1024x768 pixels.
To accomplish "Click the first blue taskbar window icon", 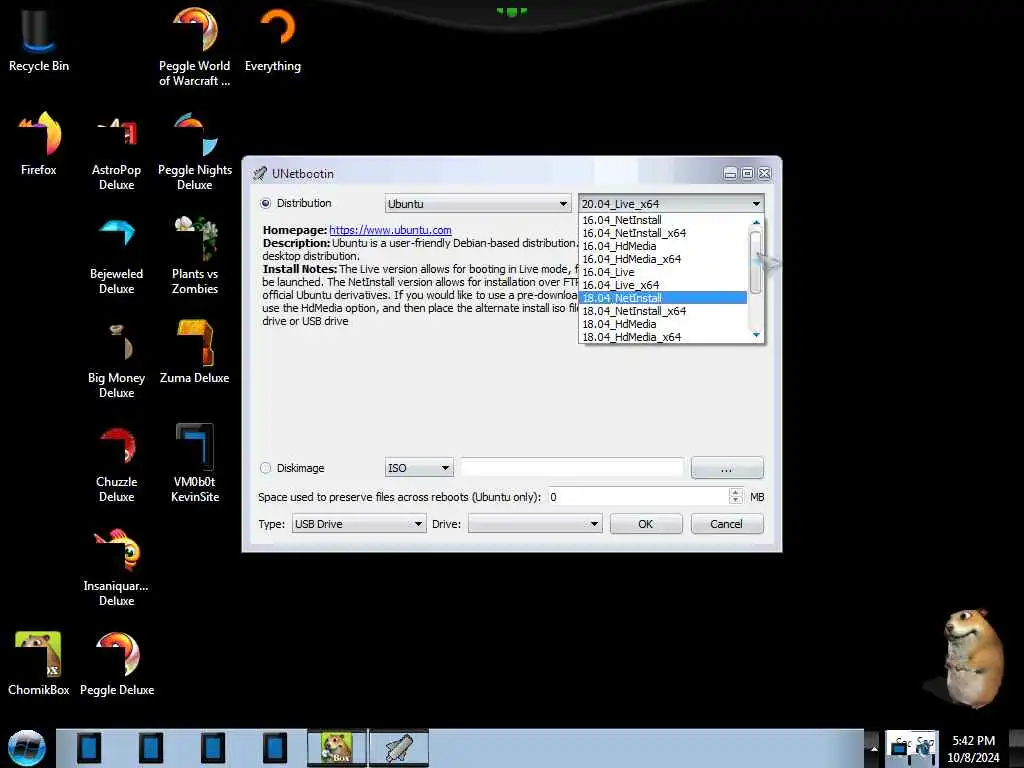I will (x=89, y=748).
